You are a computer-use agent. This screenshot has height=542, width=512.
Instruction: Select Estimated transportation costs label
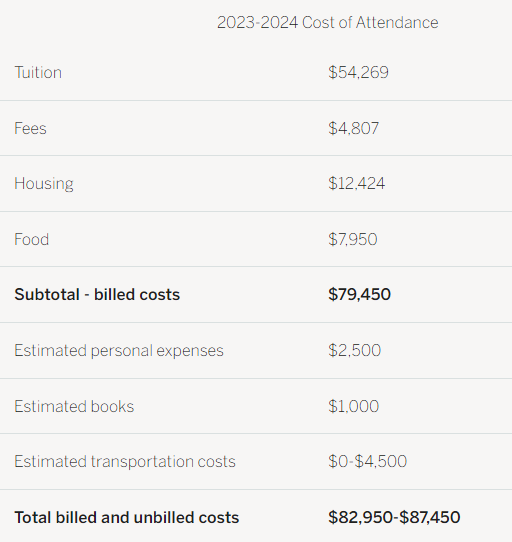[x=125, y=462]
